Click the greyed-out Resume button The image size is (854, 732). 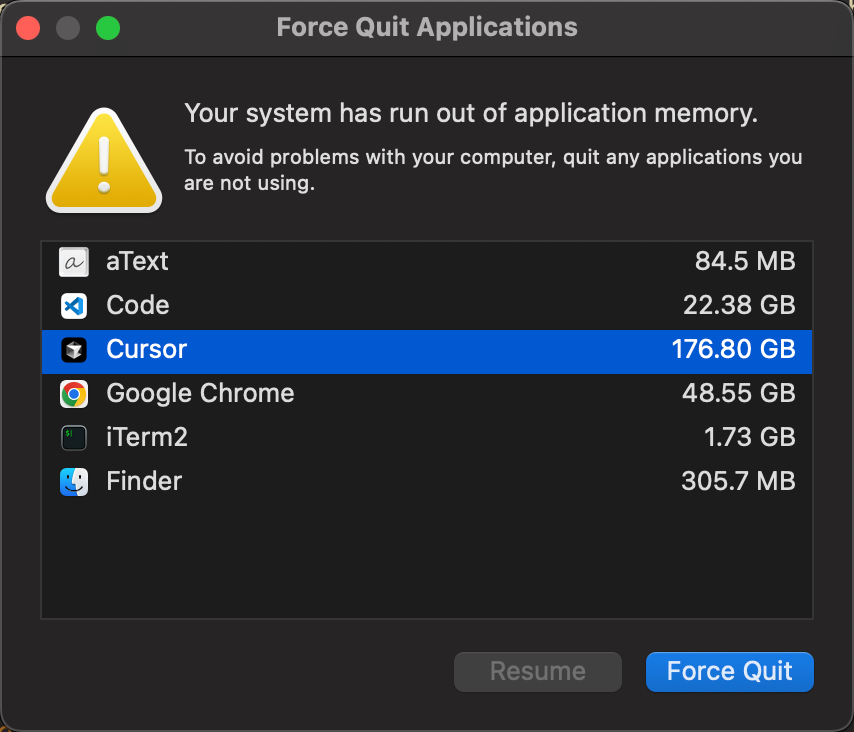point(538,672)
